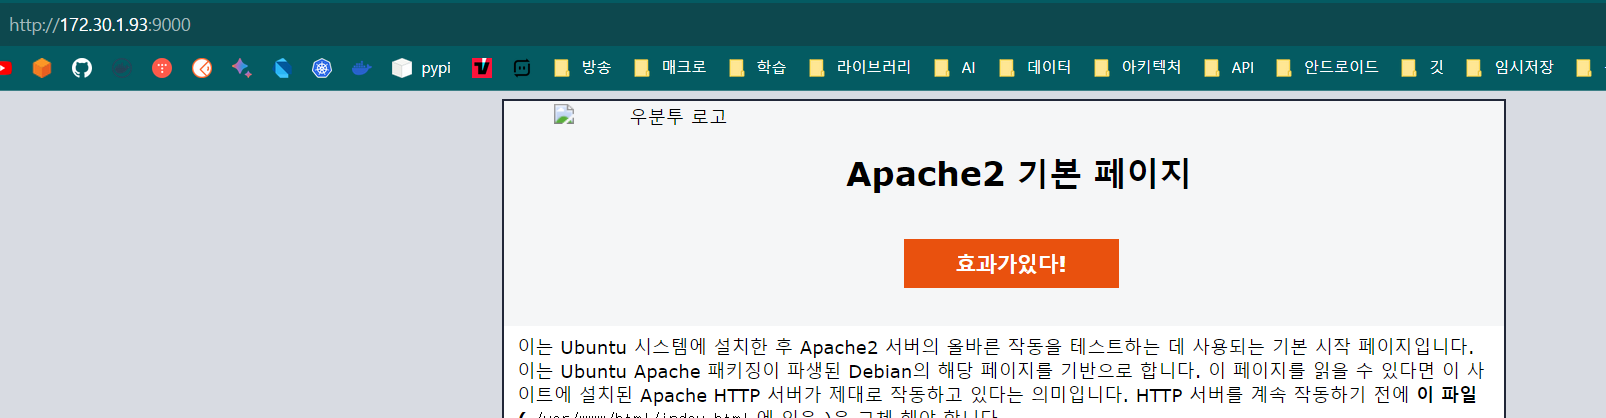
Task: Open the red round dotted bookmark icon
Action: (x=162, y=68)
